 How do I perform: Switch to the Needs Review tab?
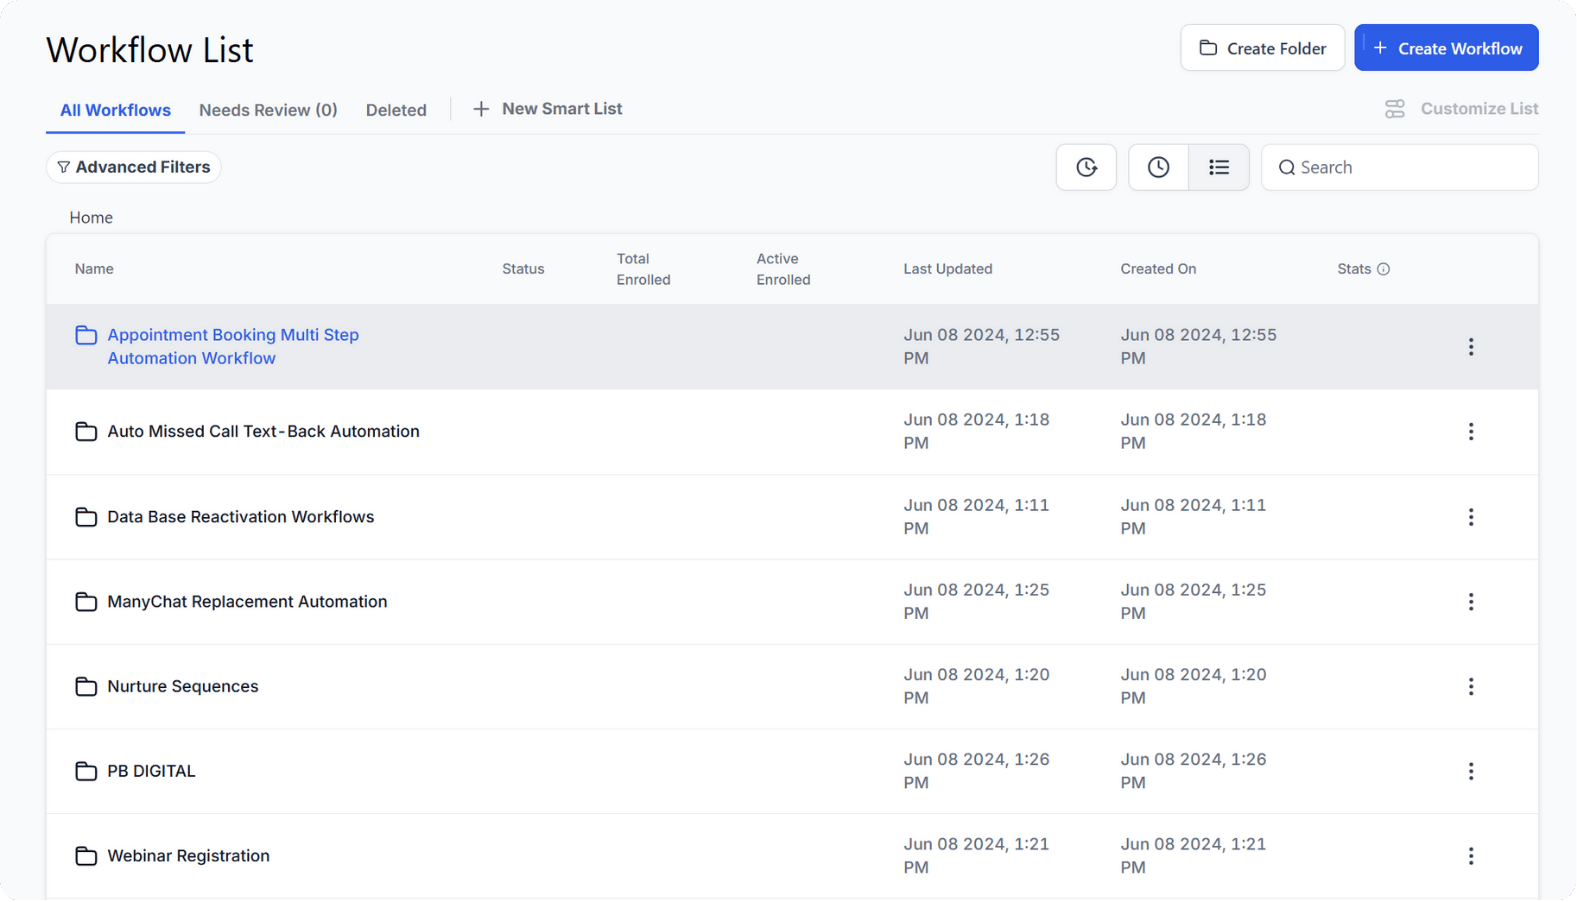[268, 110]
